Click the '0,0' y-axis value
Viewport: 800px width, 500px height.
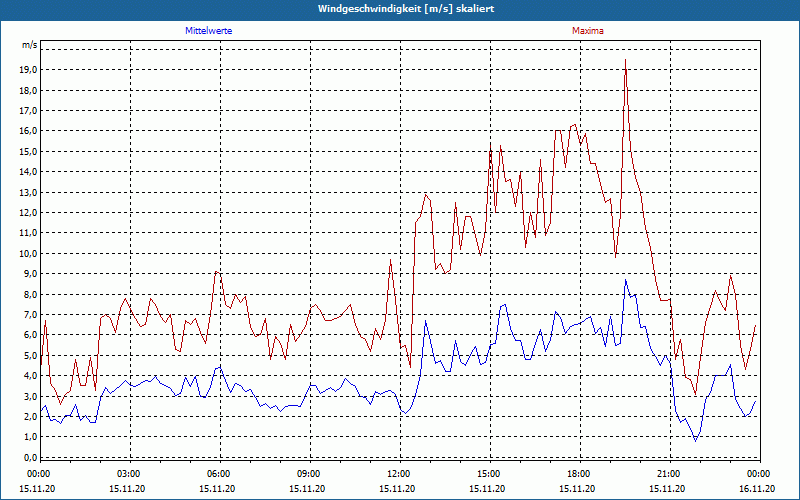(31, 458)
